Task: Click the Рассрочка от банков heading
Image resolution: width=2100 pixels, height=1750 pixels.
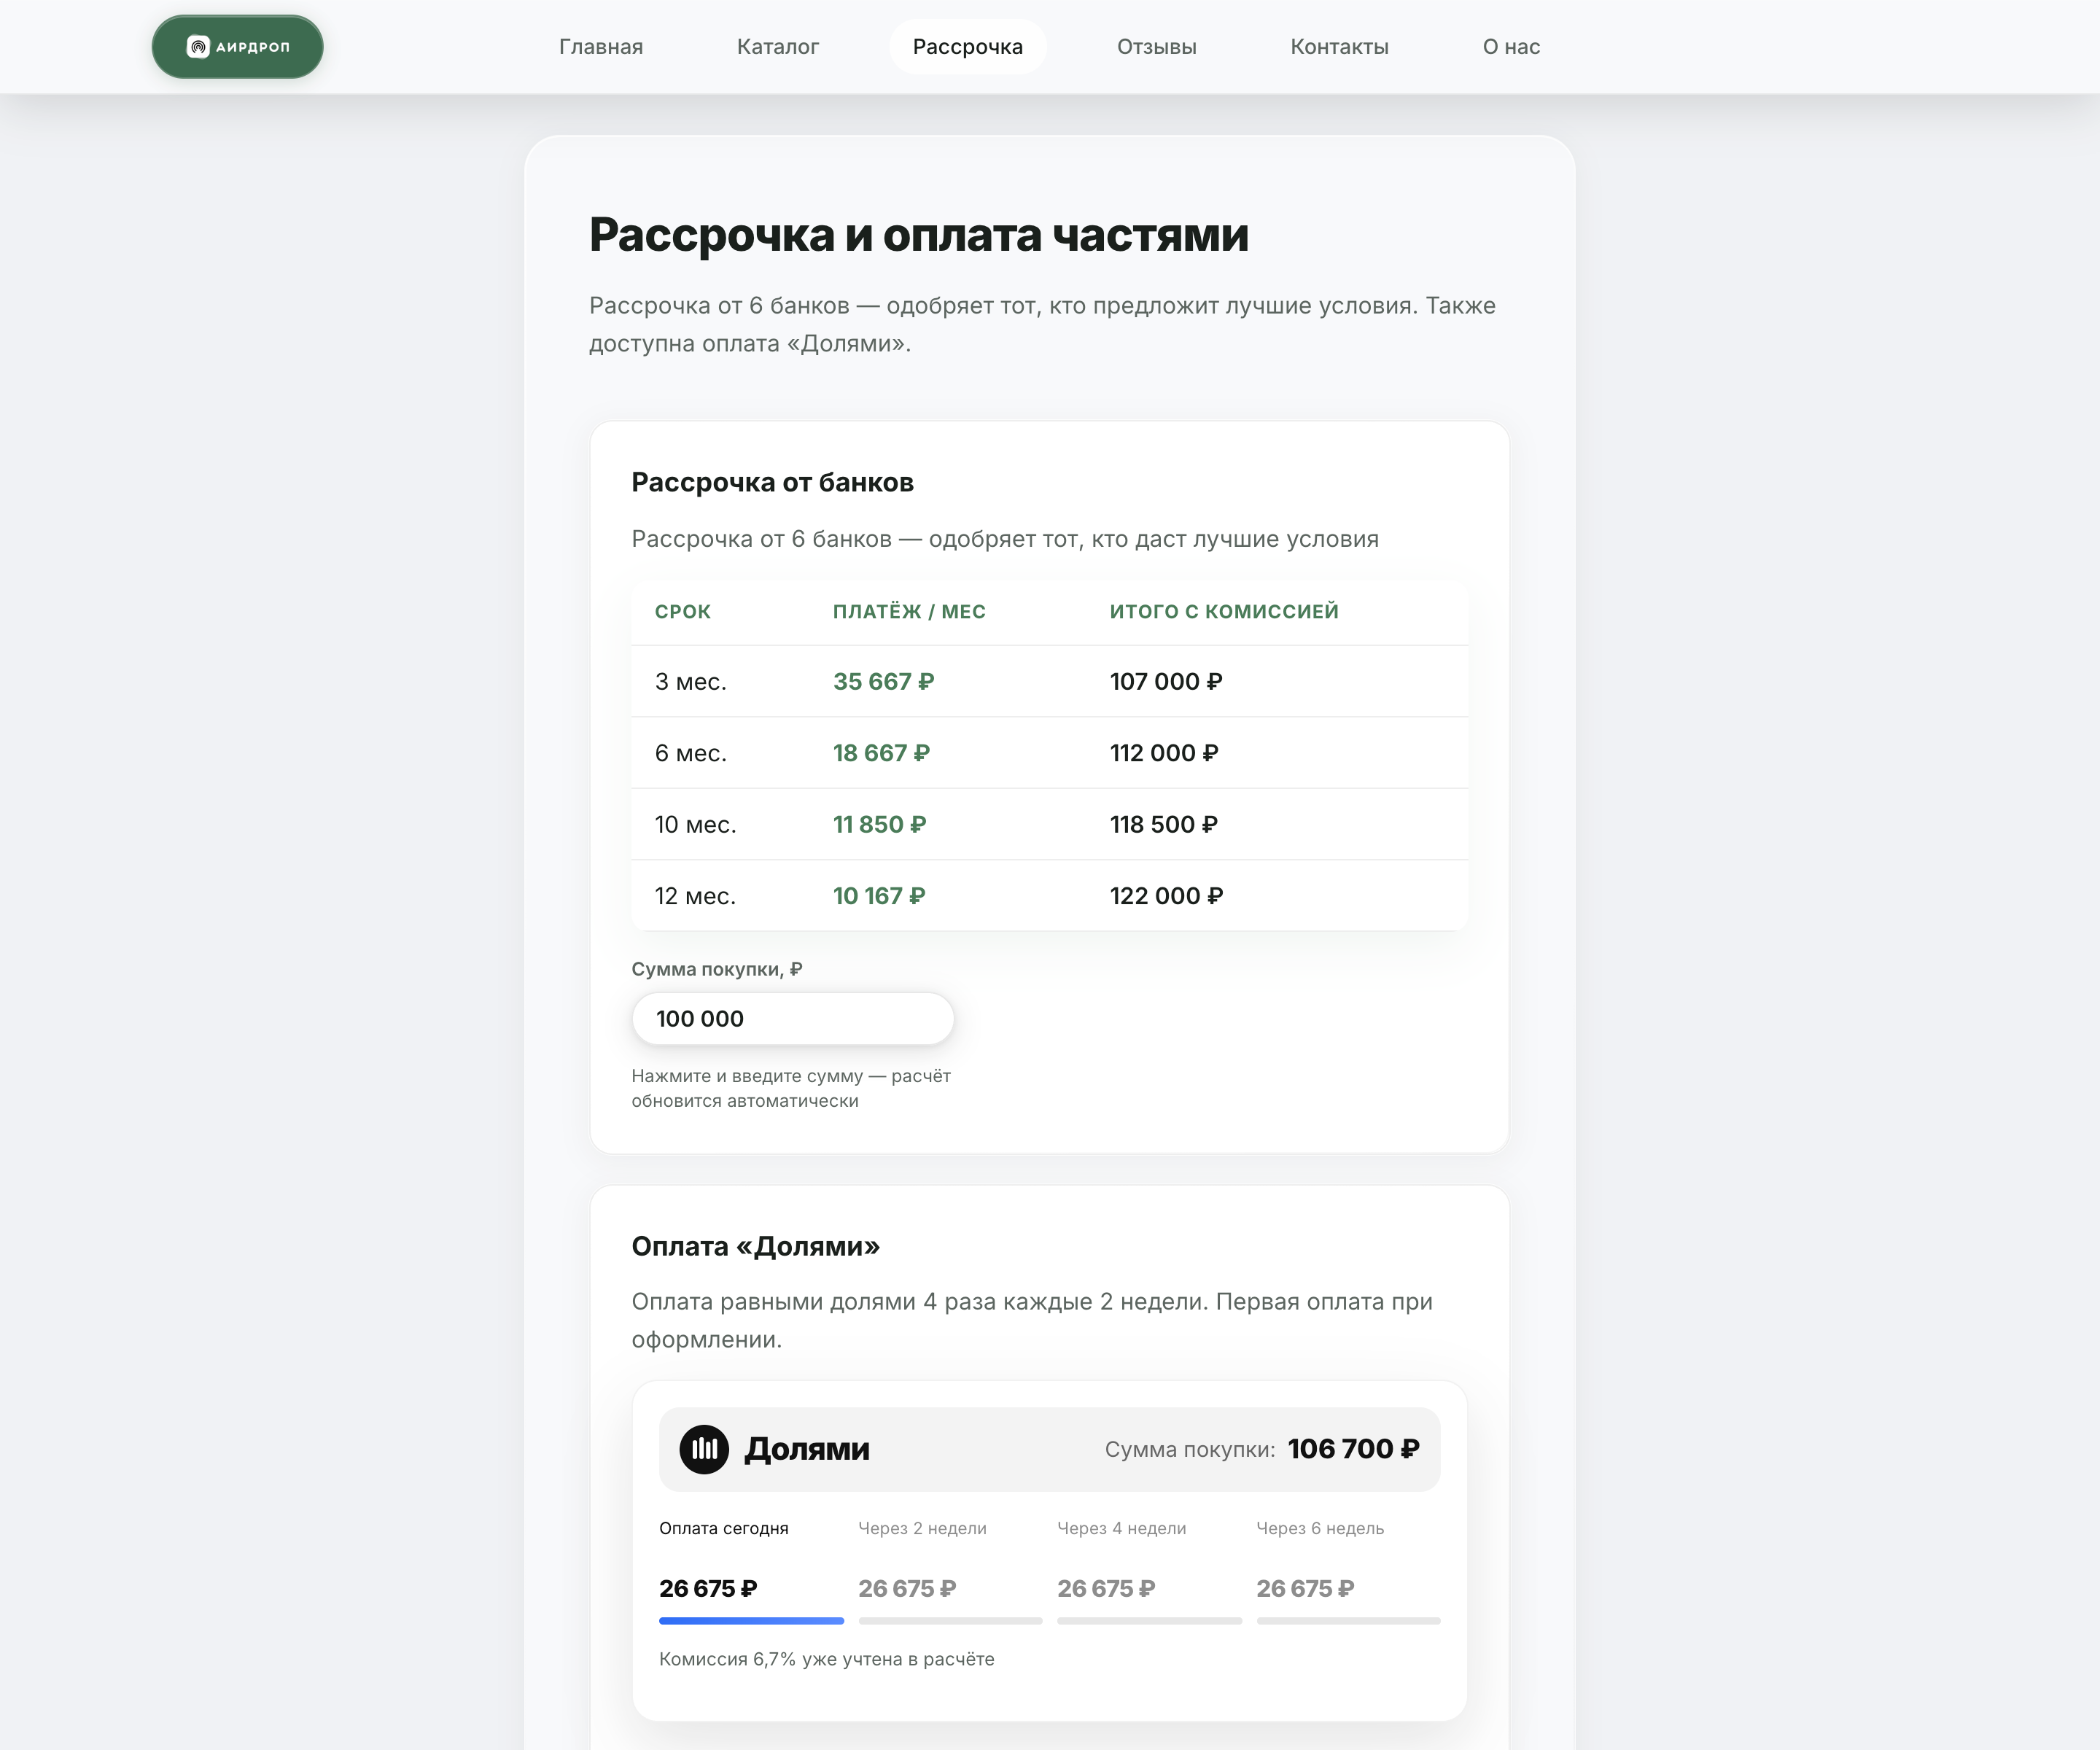Action: tap(773, 483)
